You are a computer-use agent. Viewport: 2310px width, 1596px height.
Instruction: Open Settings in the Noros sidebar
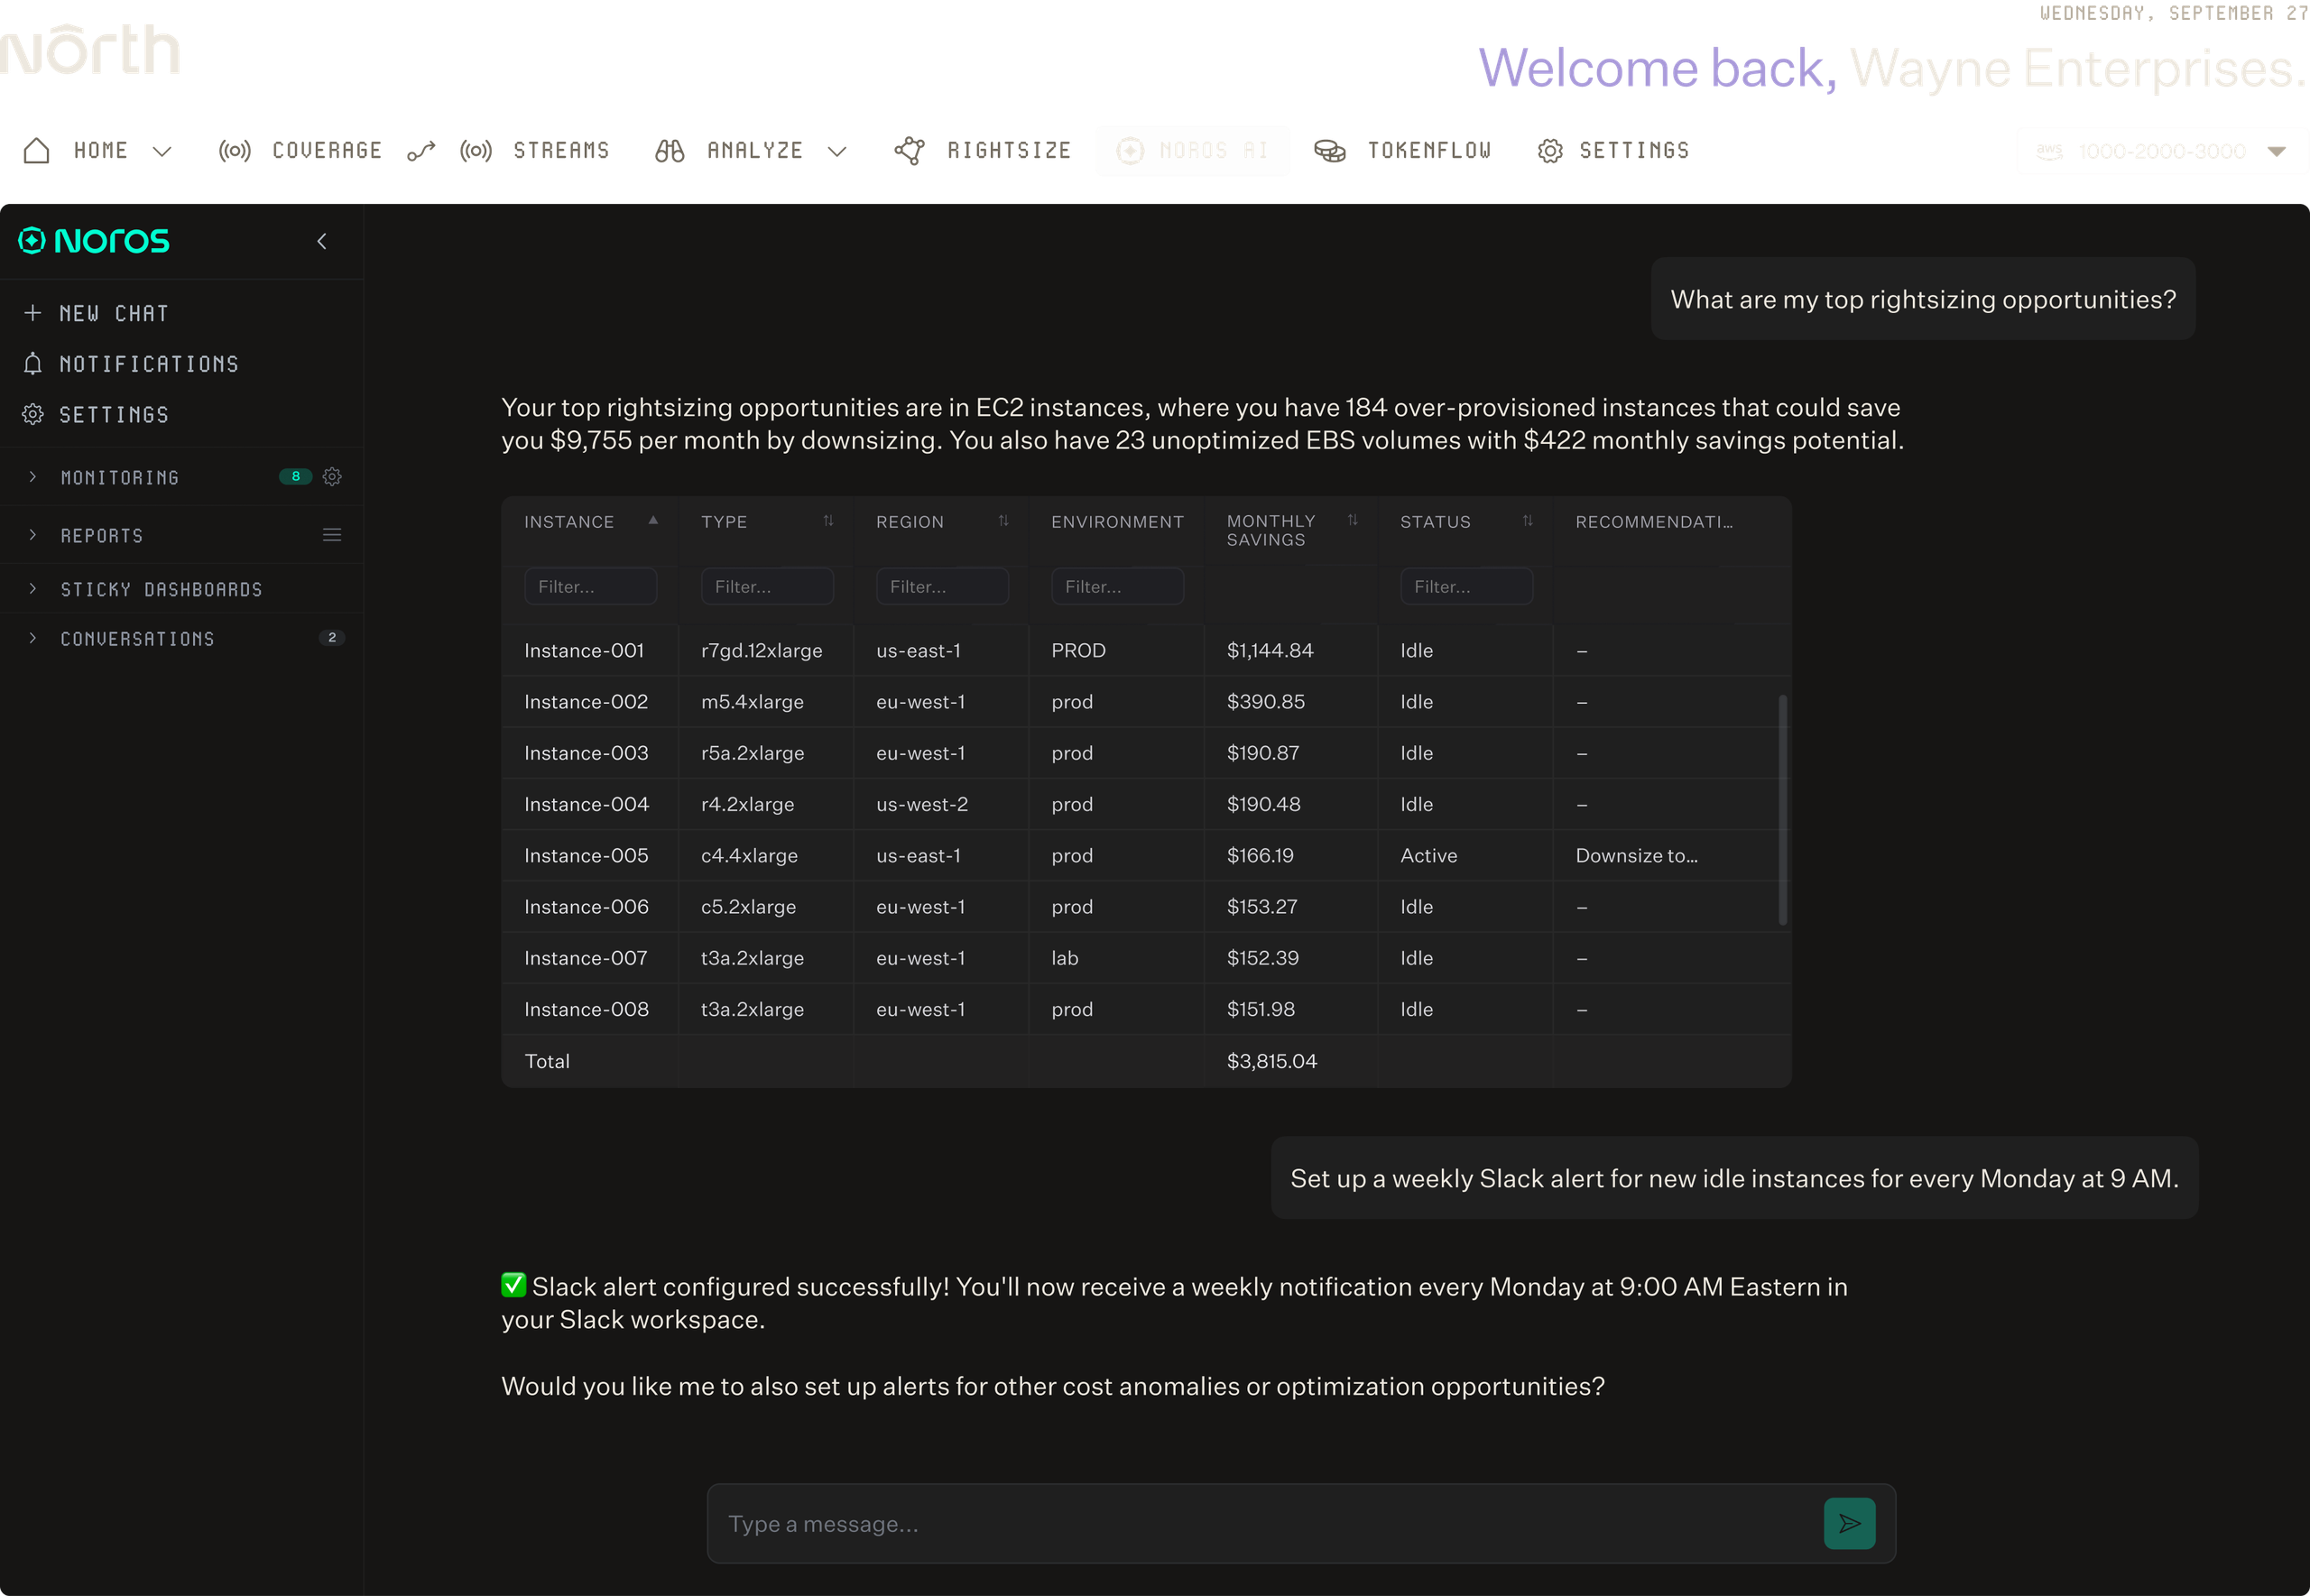[114, 415]
